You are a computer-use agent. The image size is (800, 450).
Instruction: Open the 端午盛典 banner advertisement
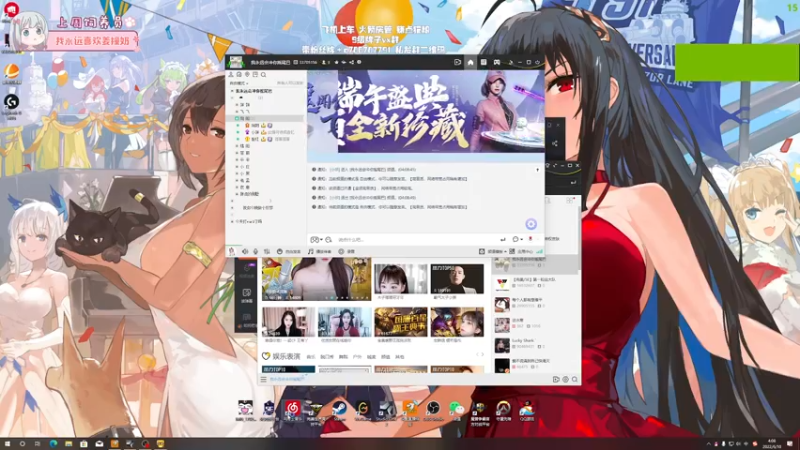tap(426, 111)
